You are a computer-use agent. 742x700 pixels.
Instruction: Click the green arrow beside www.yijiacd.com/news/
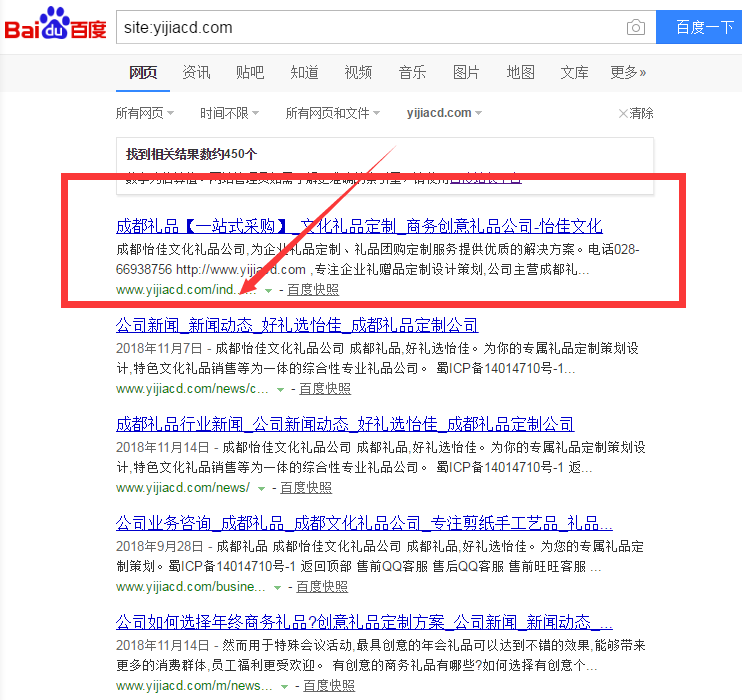coord(261,488)
